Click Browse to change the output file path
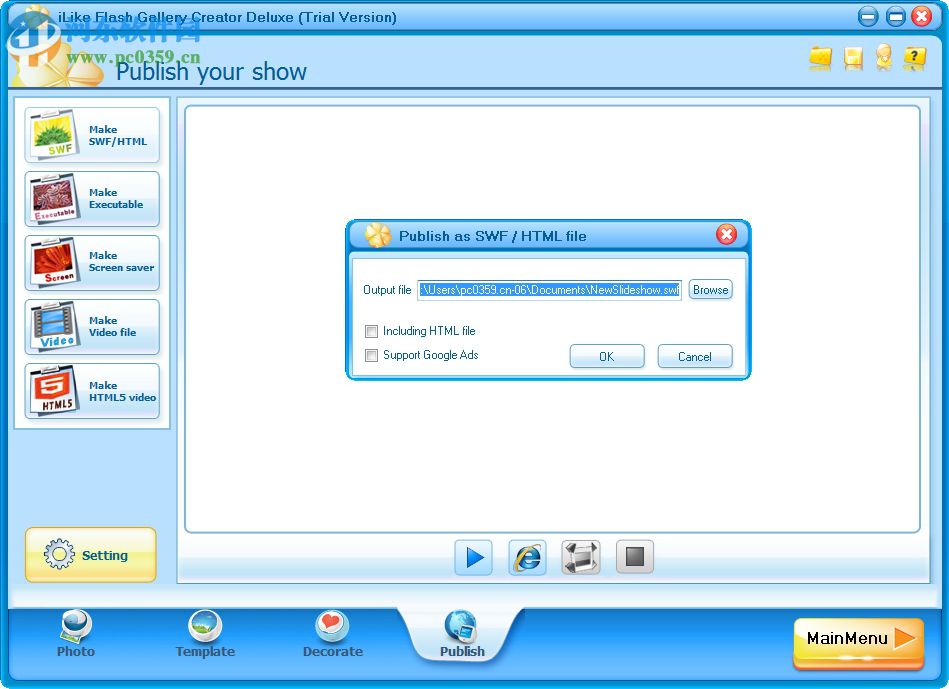The width and height of the screenshot is (949, 689). (x=710, y=290)
